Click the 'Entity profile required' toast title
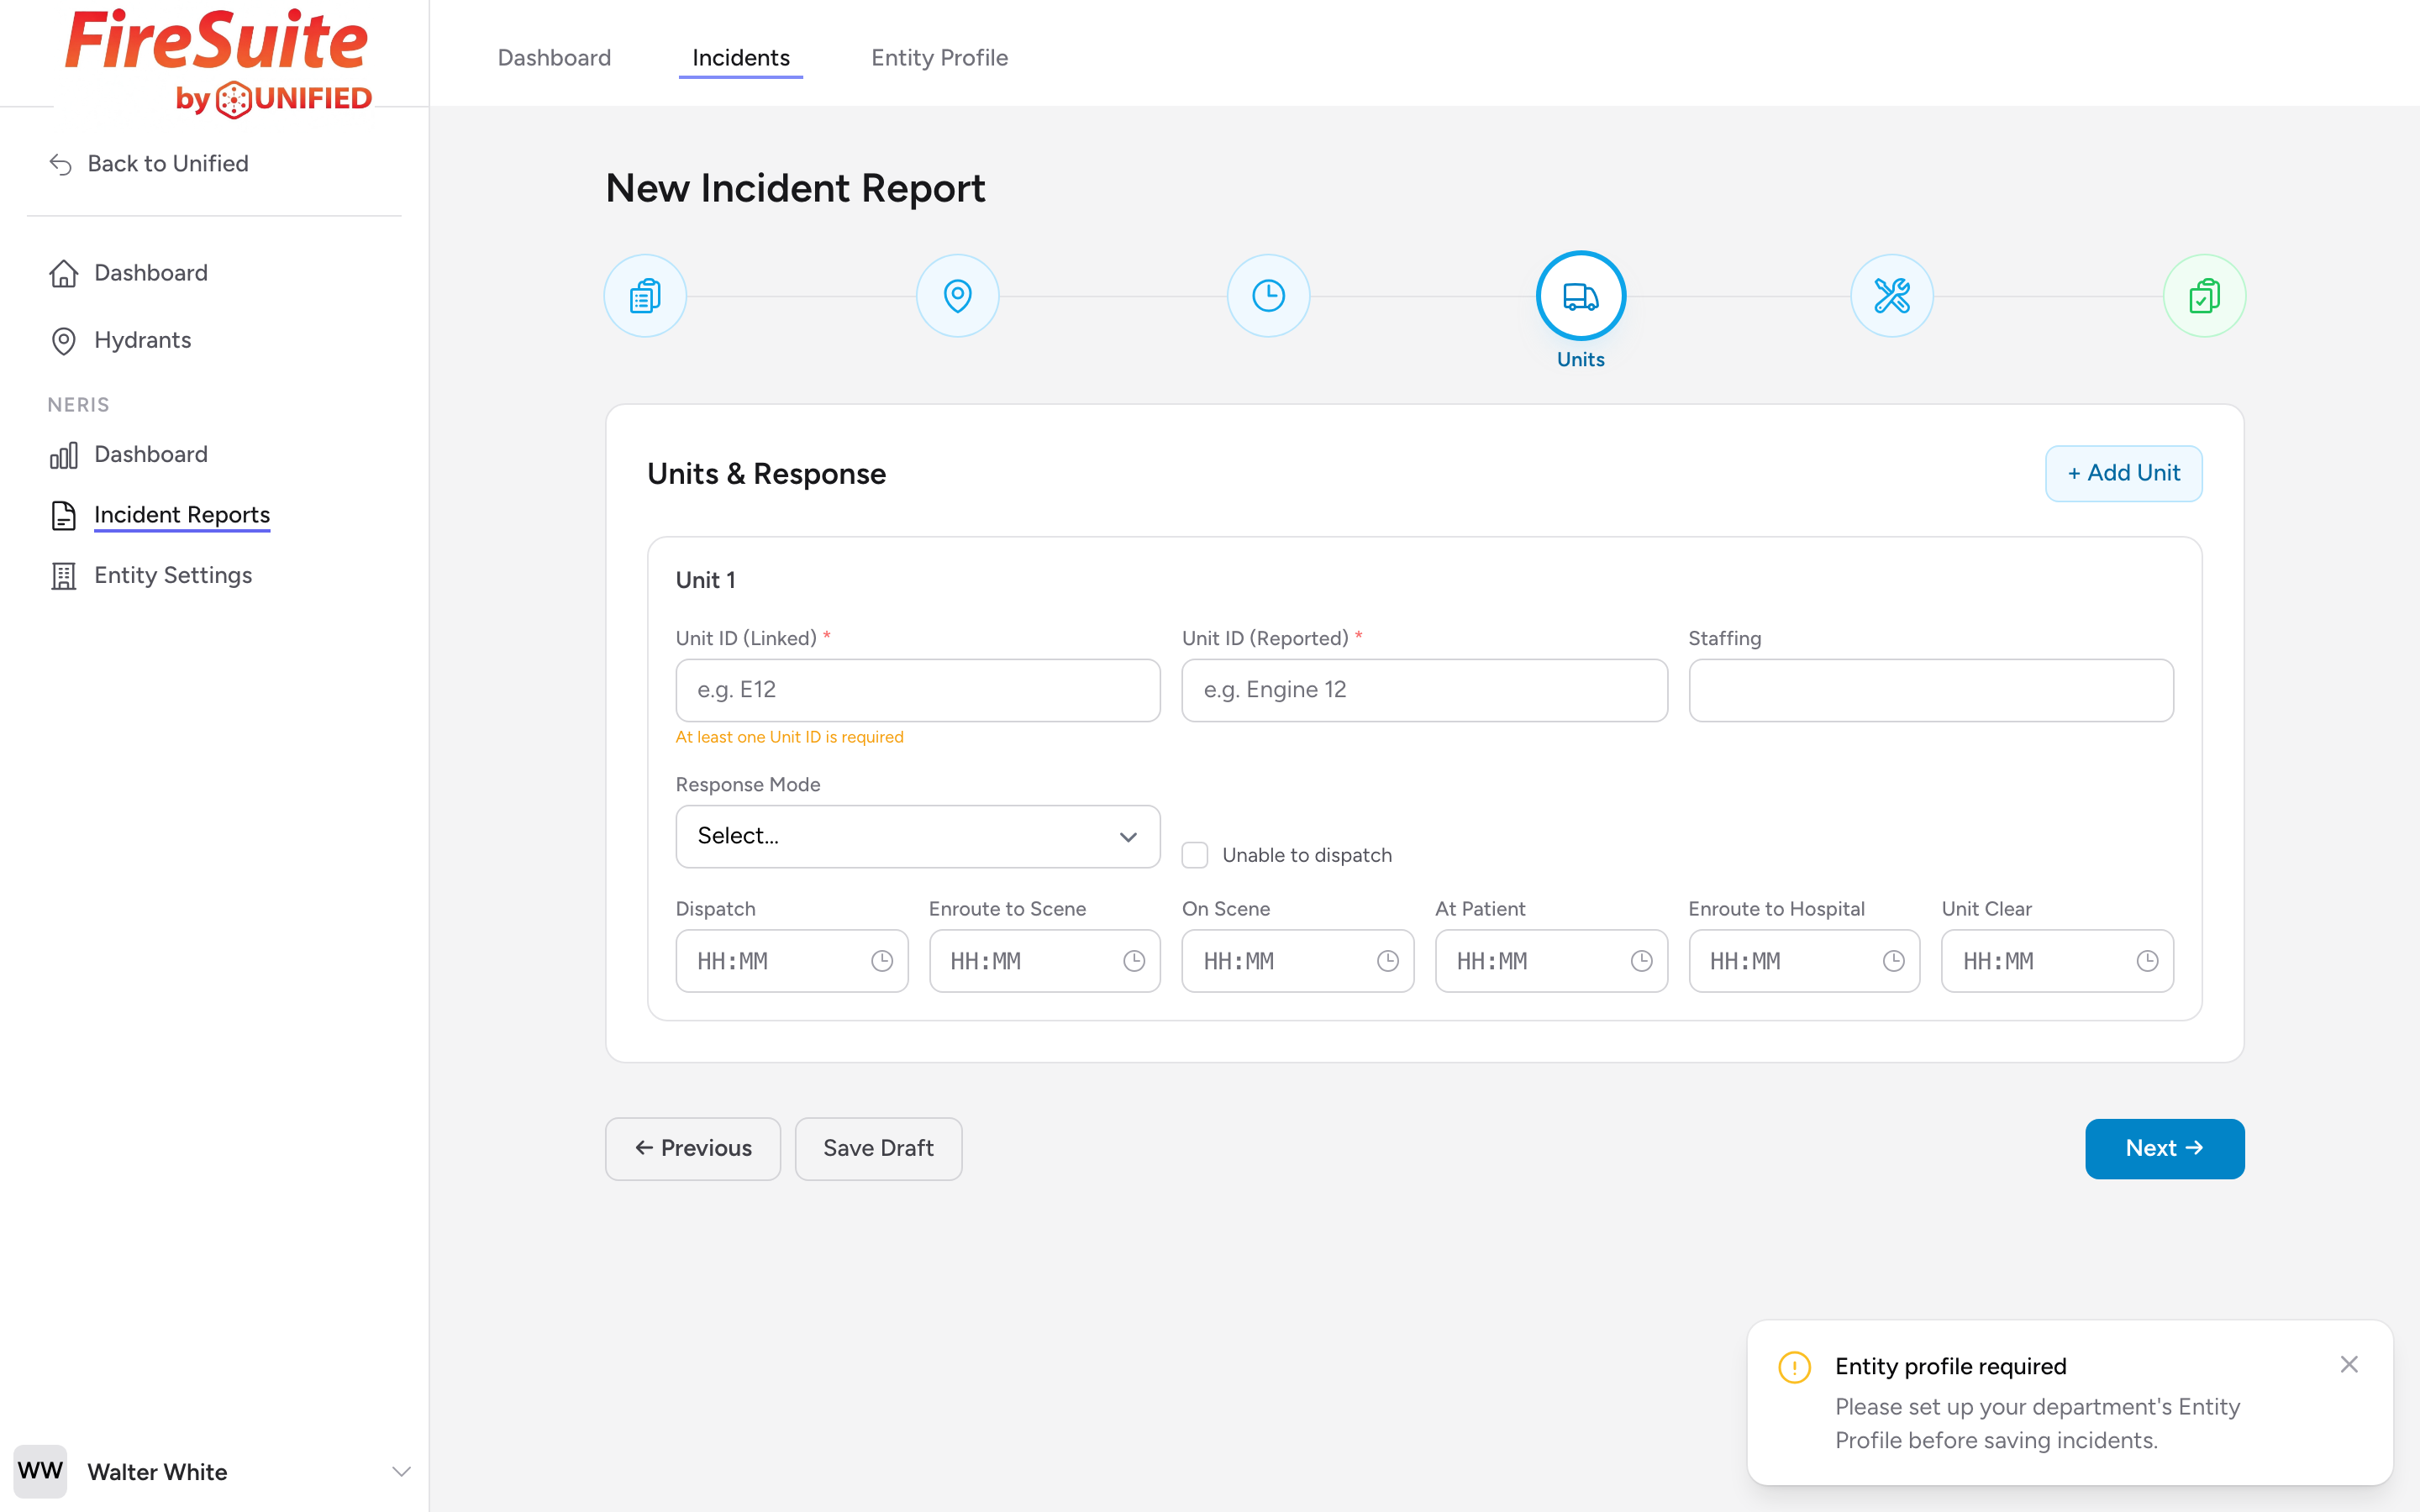The image size is (2420, 1512). tap(1950, 1366)
